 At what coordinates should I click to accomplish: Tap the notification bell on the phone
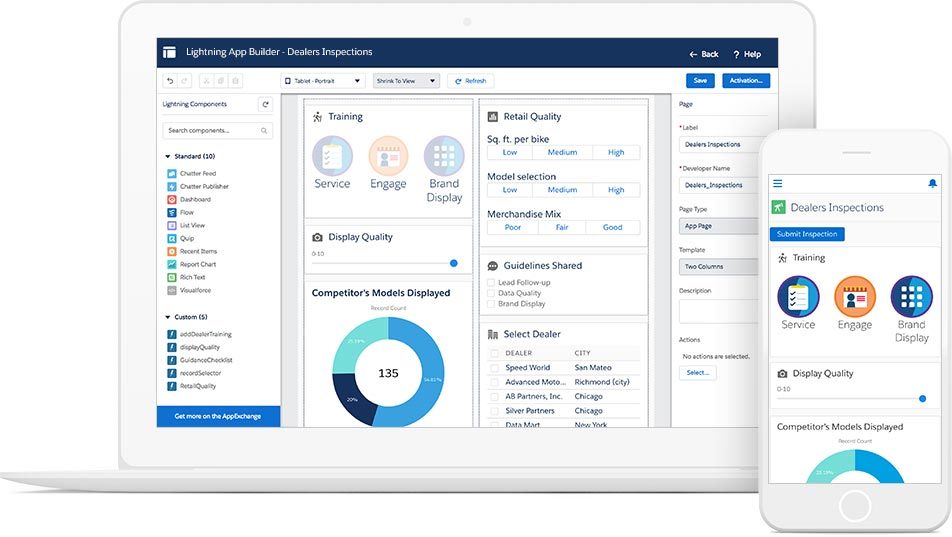tap(933, 183)
